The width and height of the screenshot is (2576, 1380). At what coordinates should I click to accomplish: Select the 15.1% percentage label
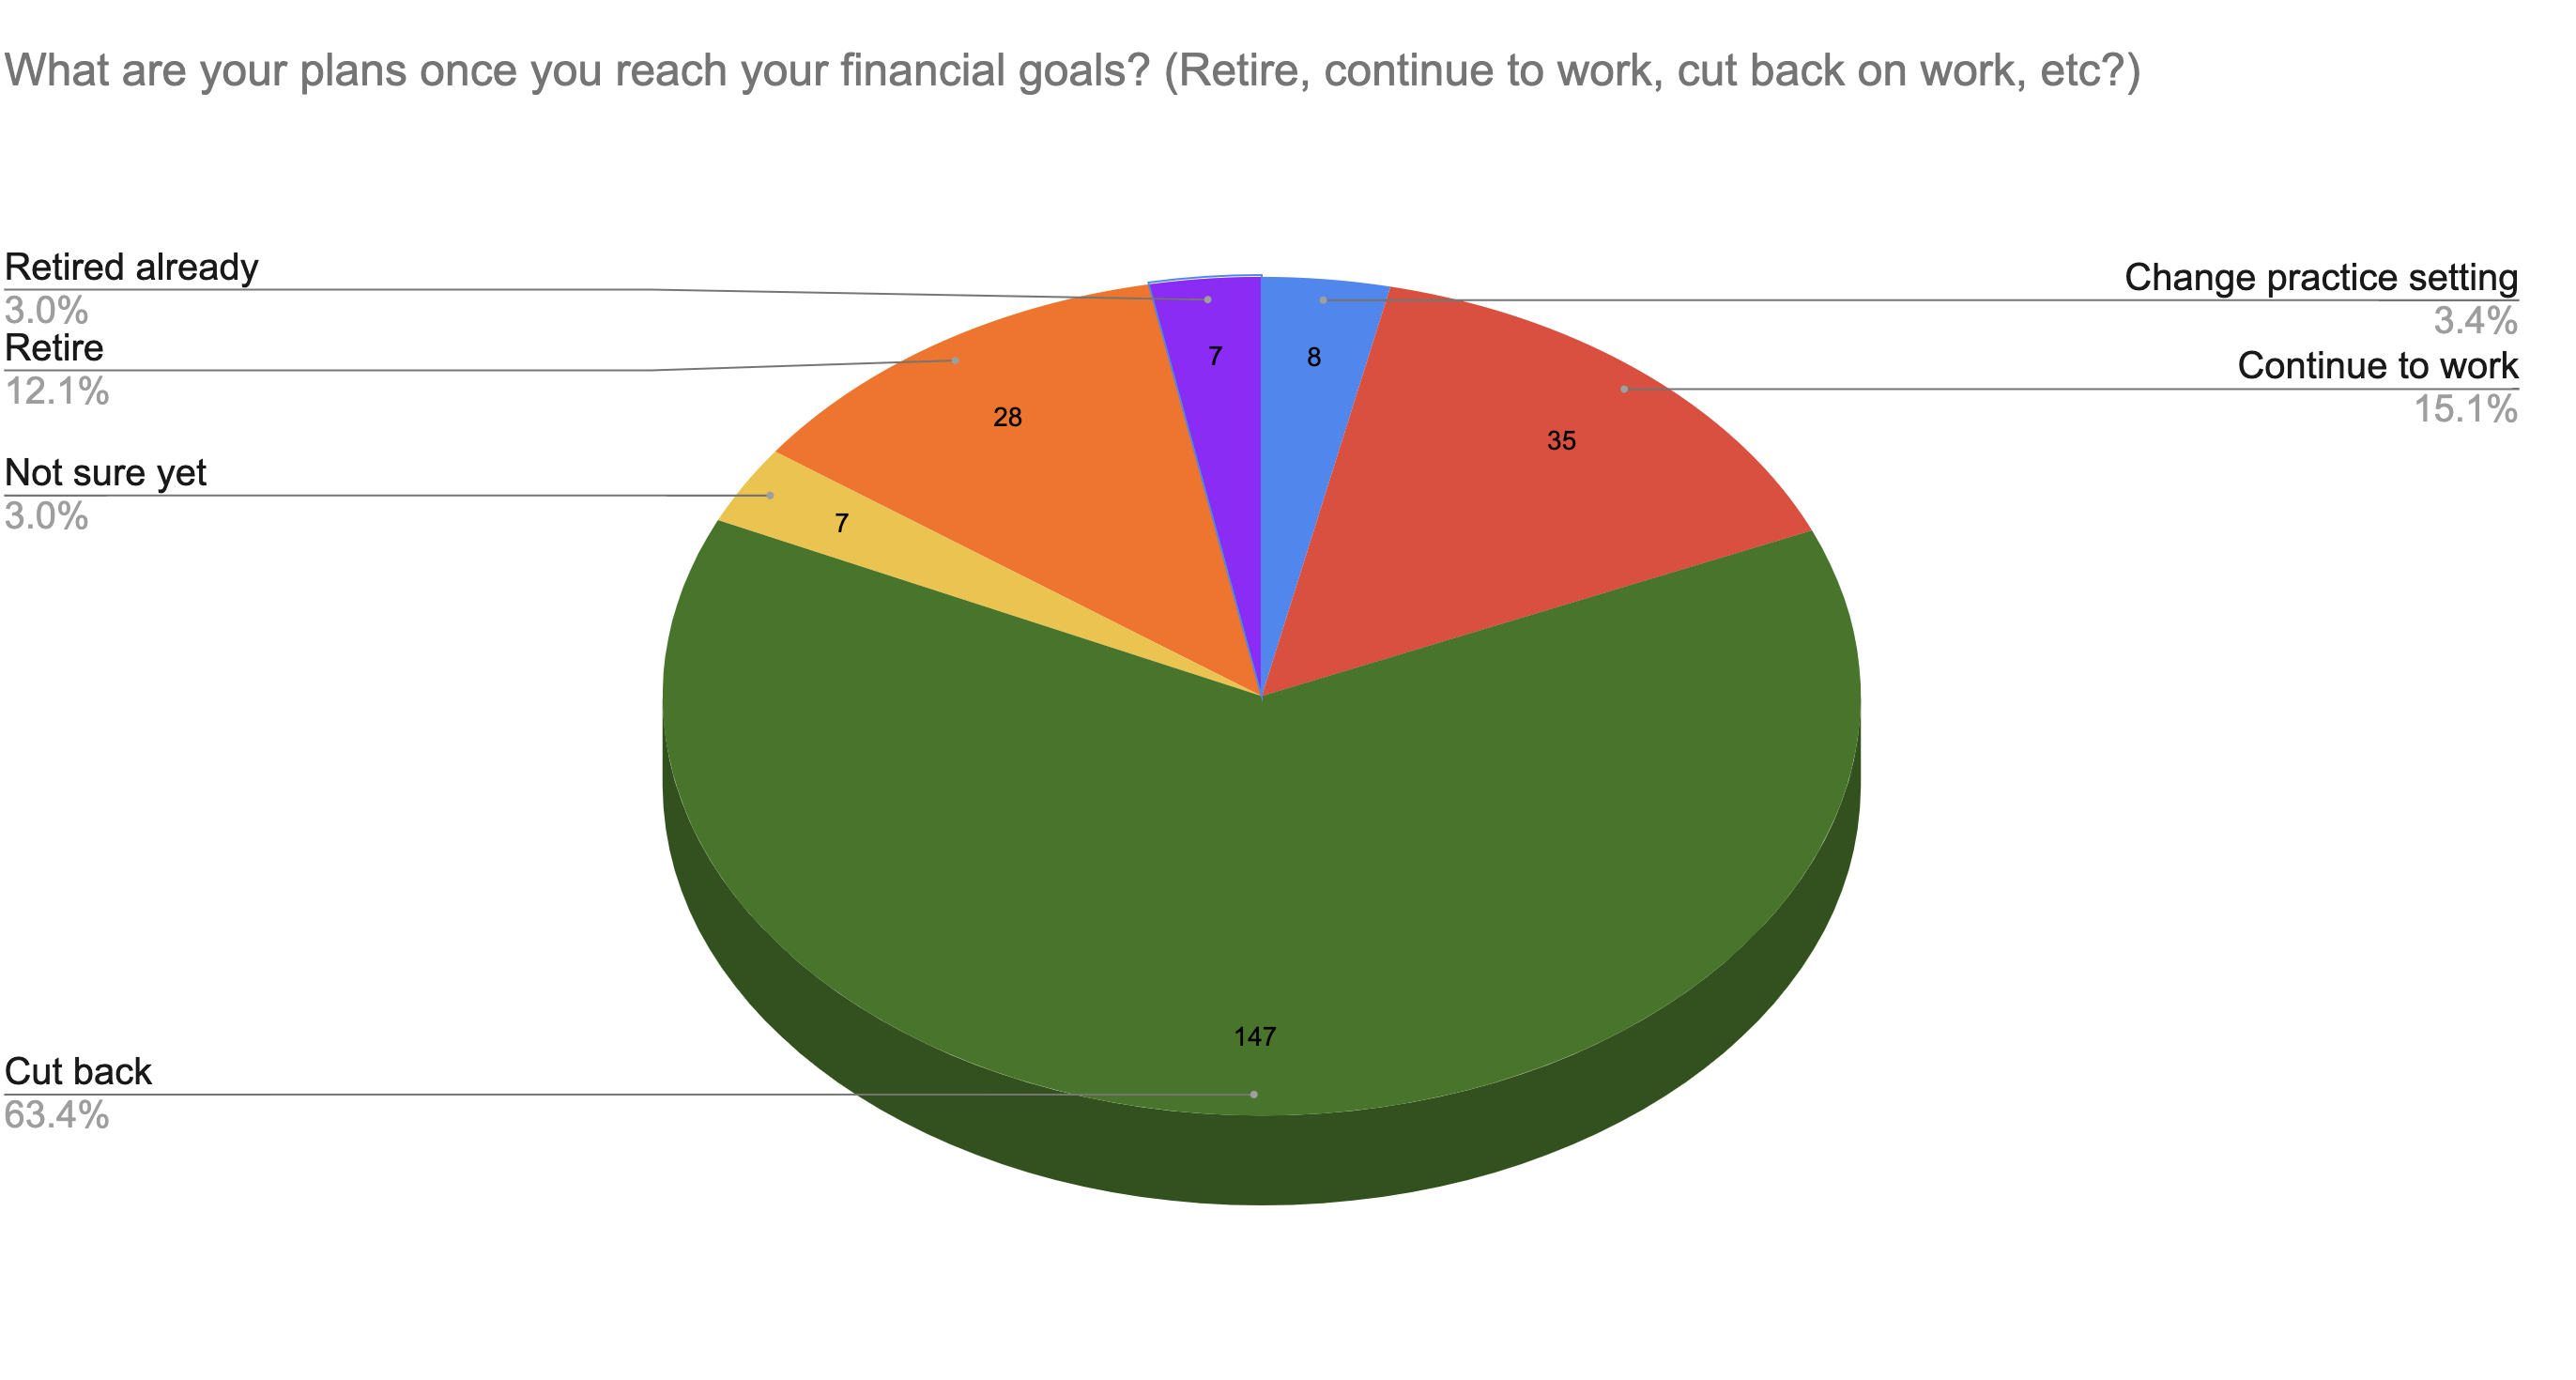[x=2466, y=409]
